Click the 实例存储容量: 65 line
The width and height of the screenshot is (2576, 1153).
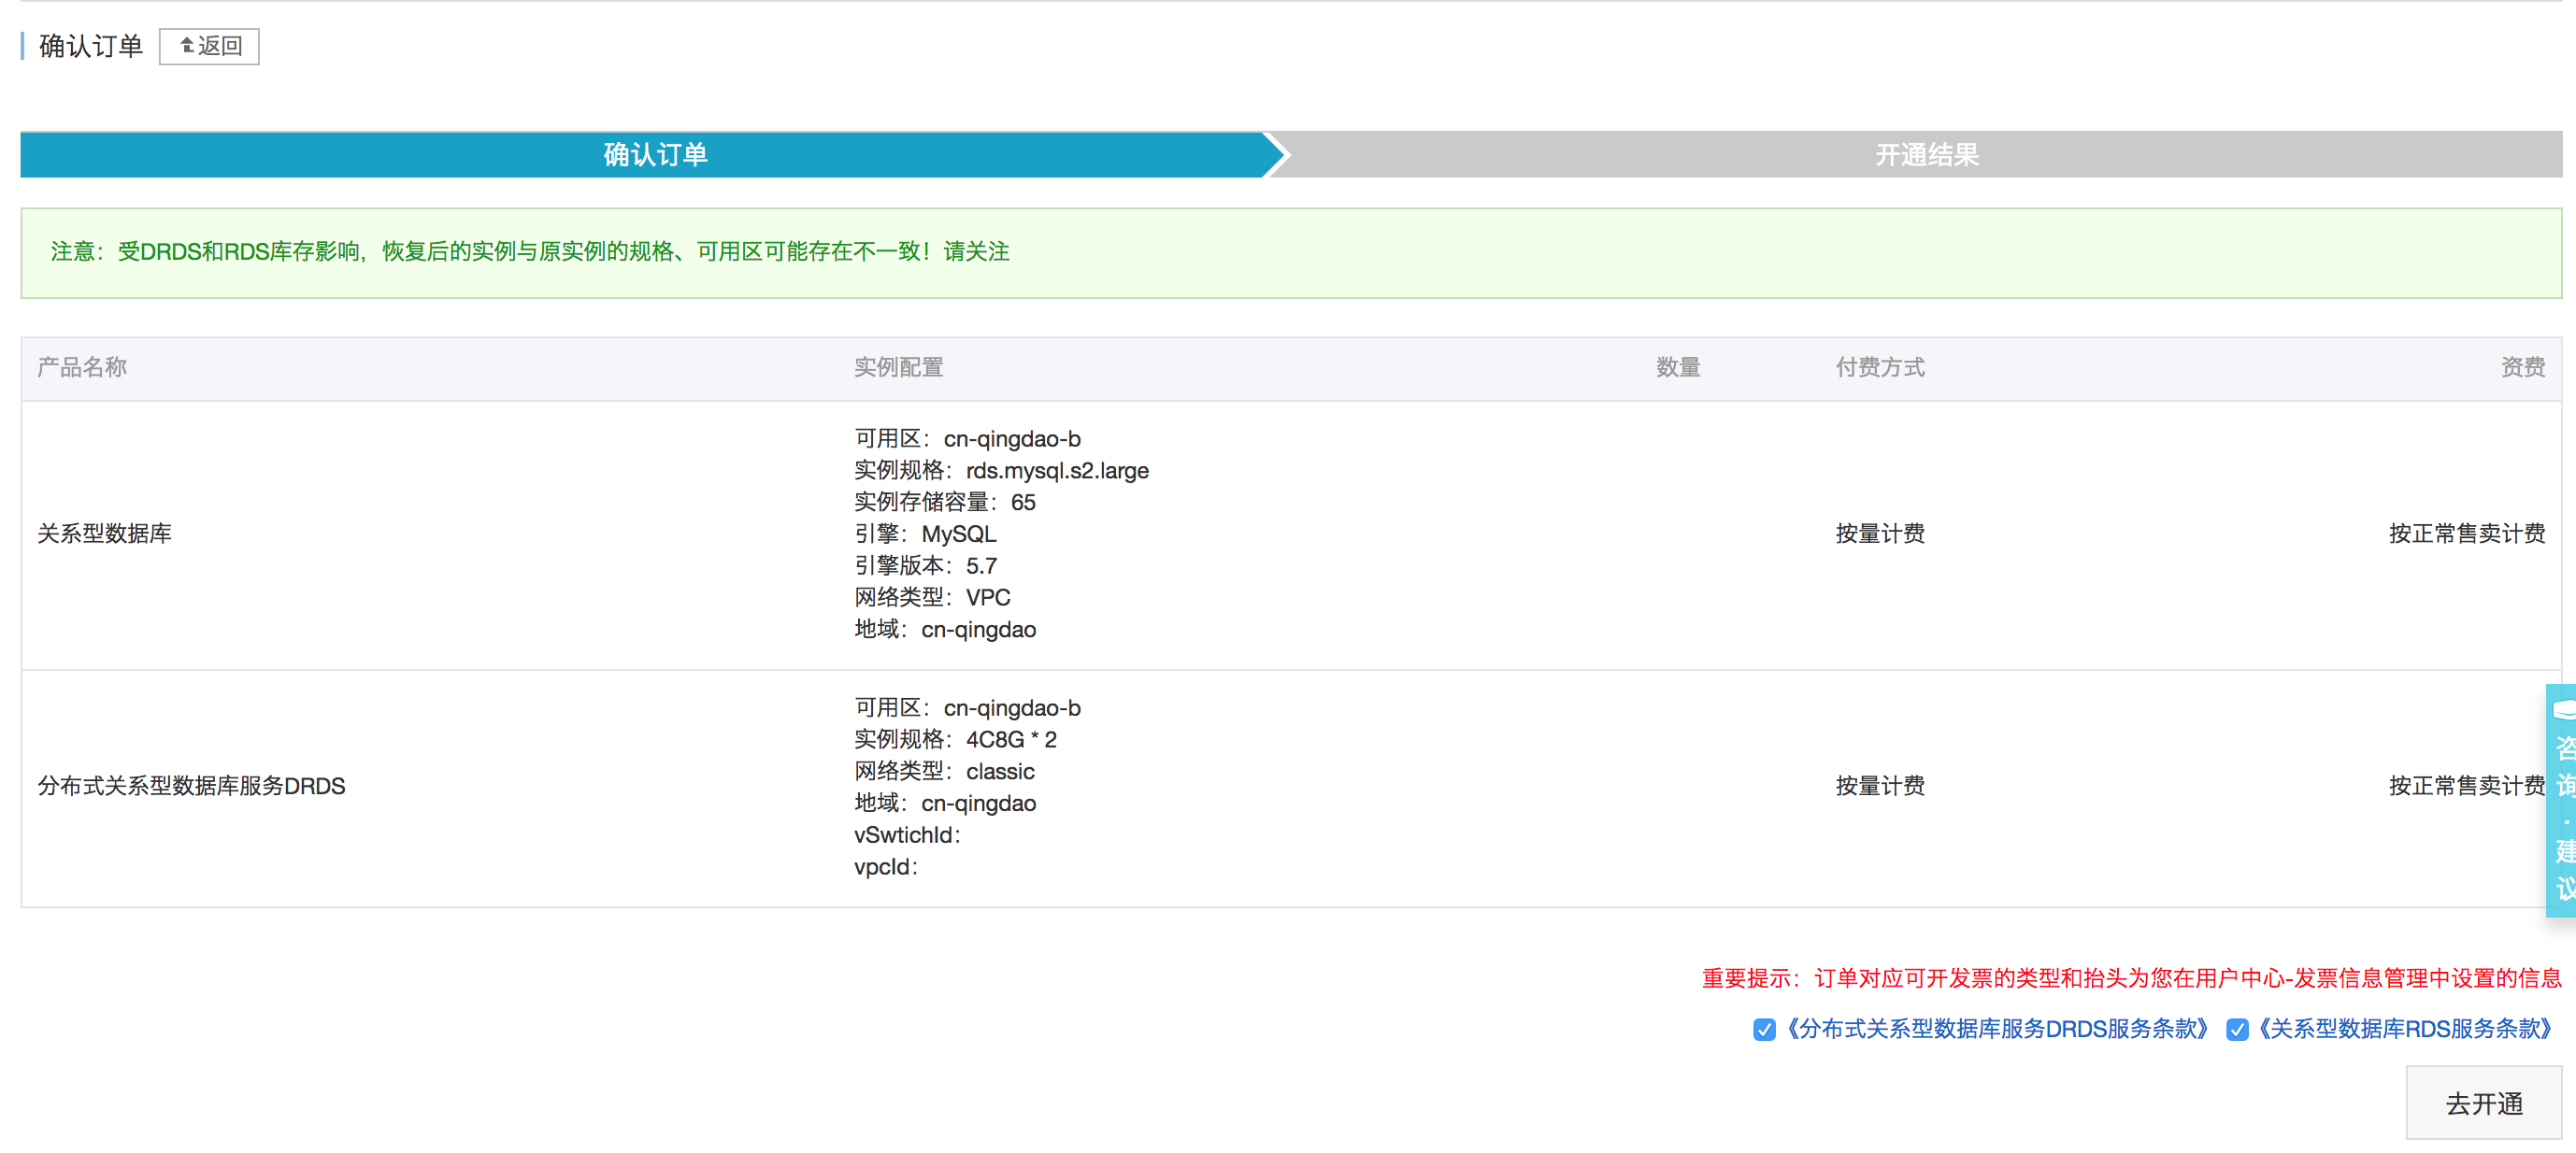click(x=945, y=502)
